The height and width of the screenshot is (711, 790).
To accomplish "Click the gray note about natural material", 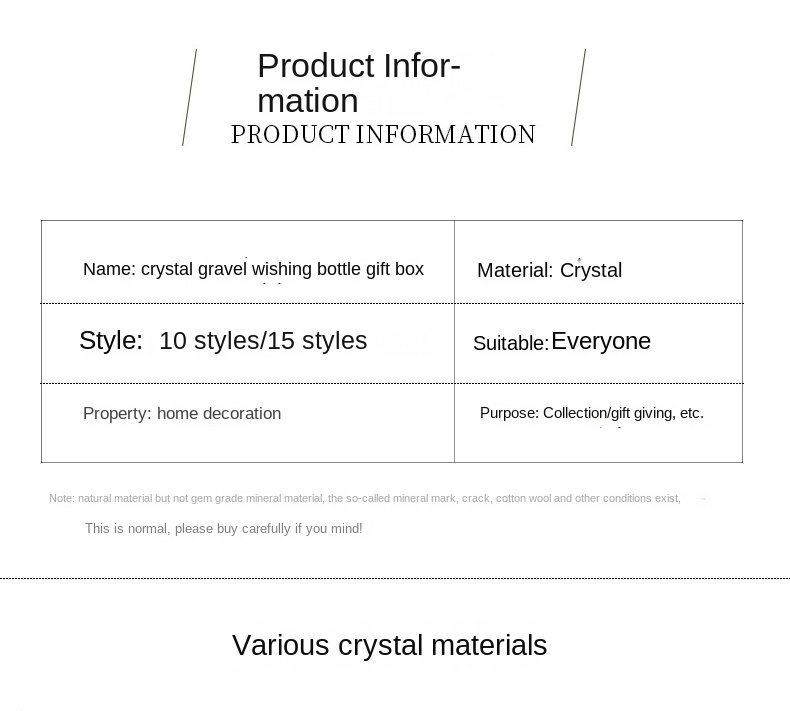I will pyautogui.click(x=365, y=498).
